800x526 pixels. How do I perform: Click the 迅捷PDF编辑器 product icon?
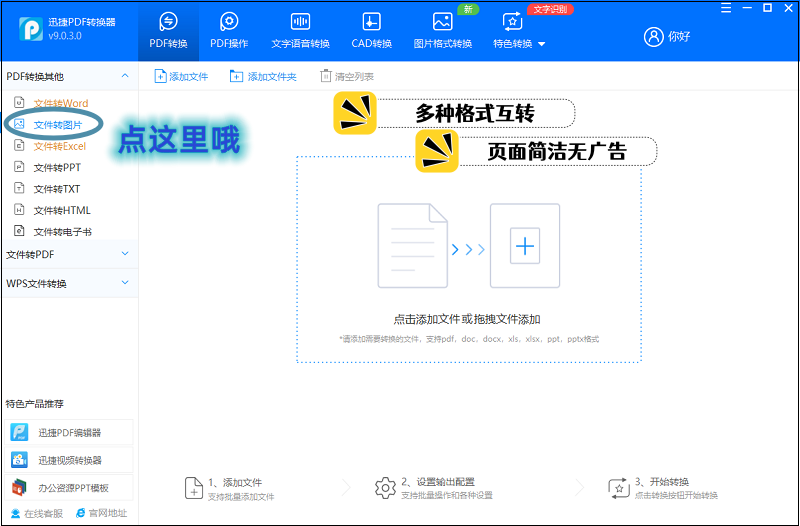[19, 433]
